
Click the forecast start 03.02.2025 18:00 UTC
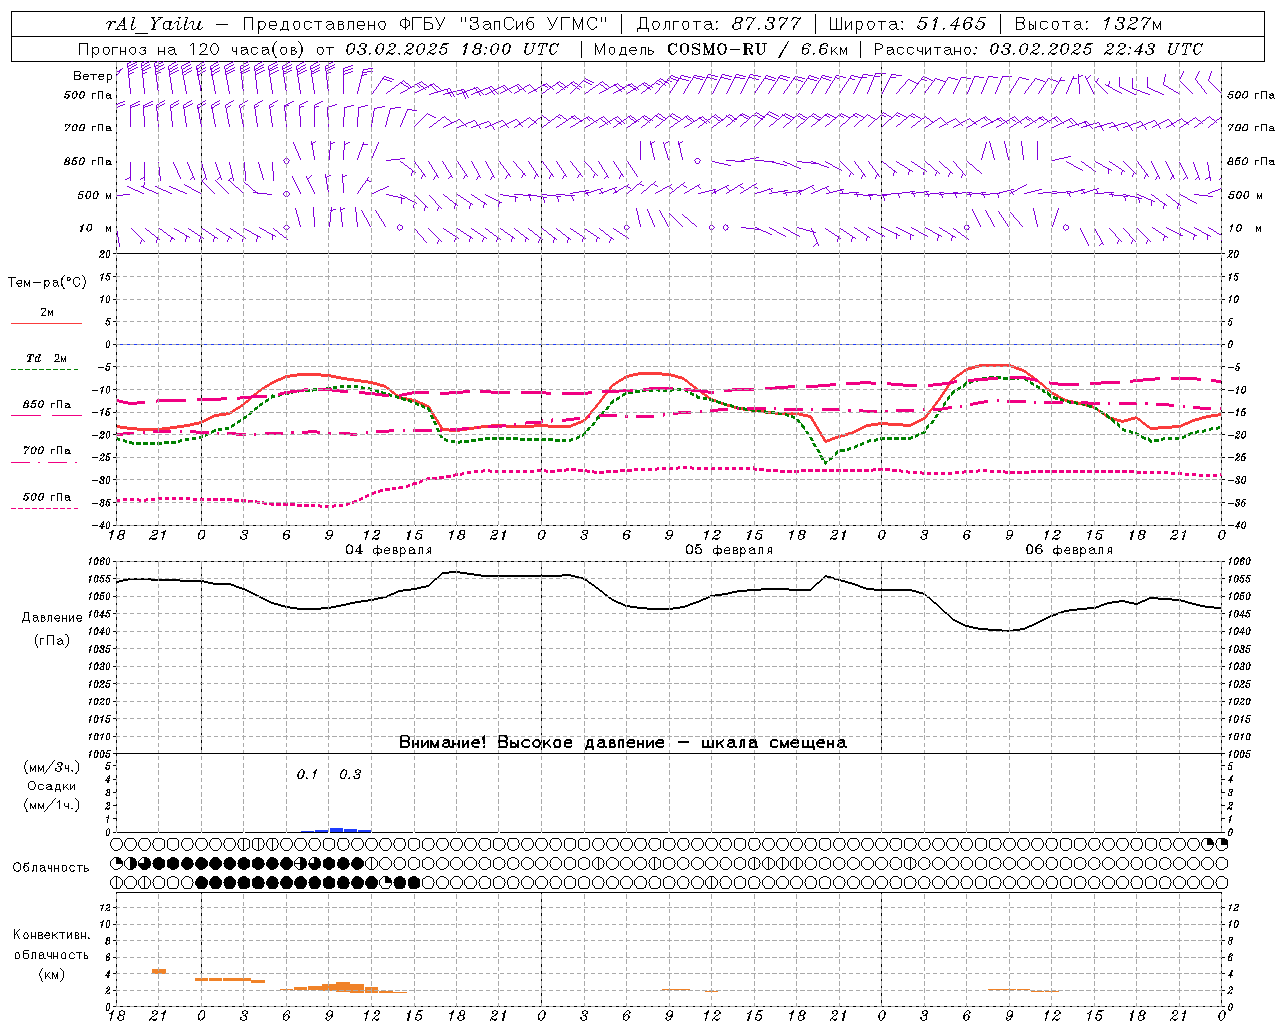click(452, 48)
